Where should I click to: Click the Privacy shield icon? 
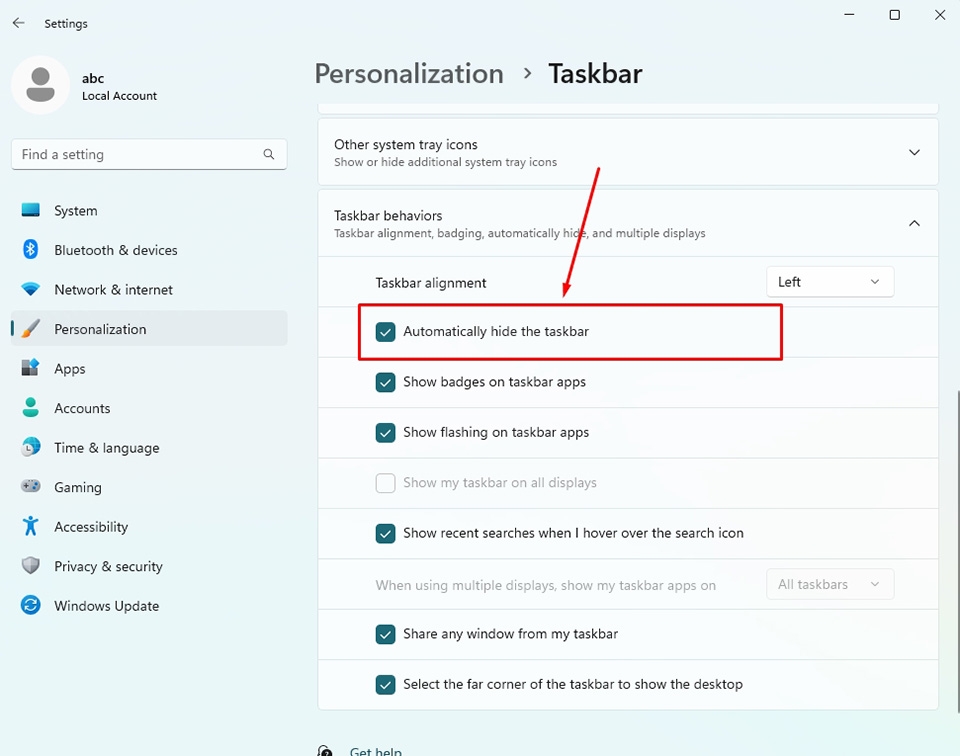31,566
